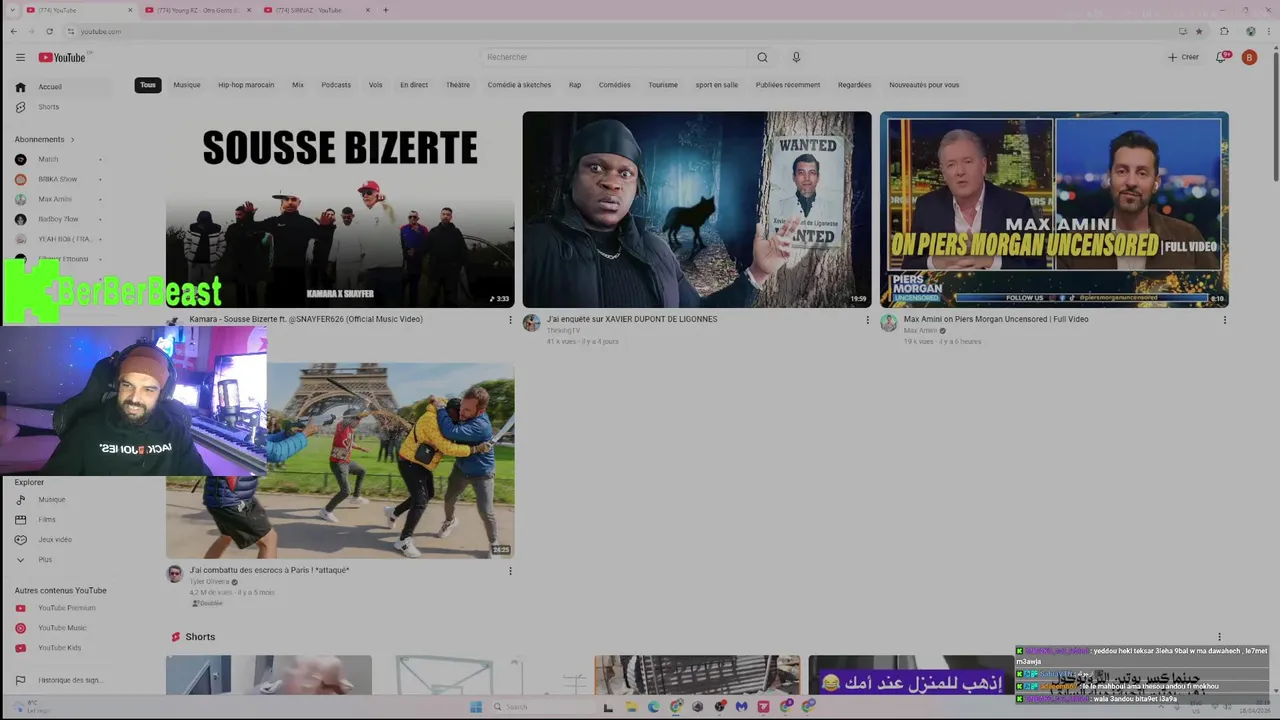Open the YouTube hamburger guide menu
This screenshot has height=720, width=1280.
[20, 57]
